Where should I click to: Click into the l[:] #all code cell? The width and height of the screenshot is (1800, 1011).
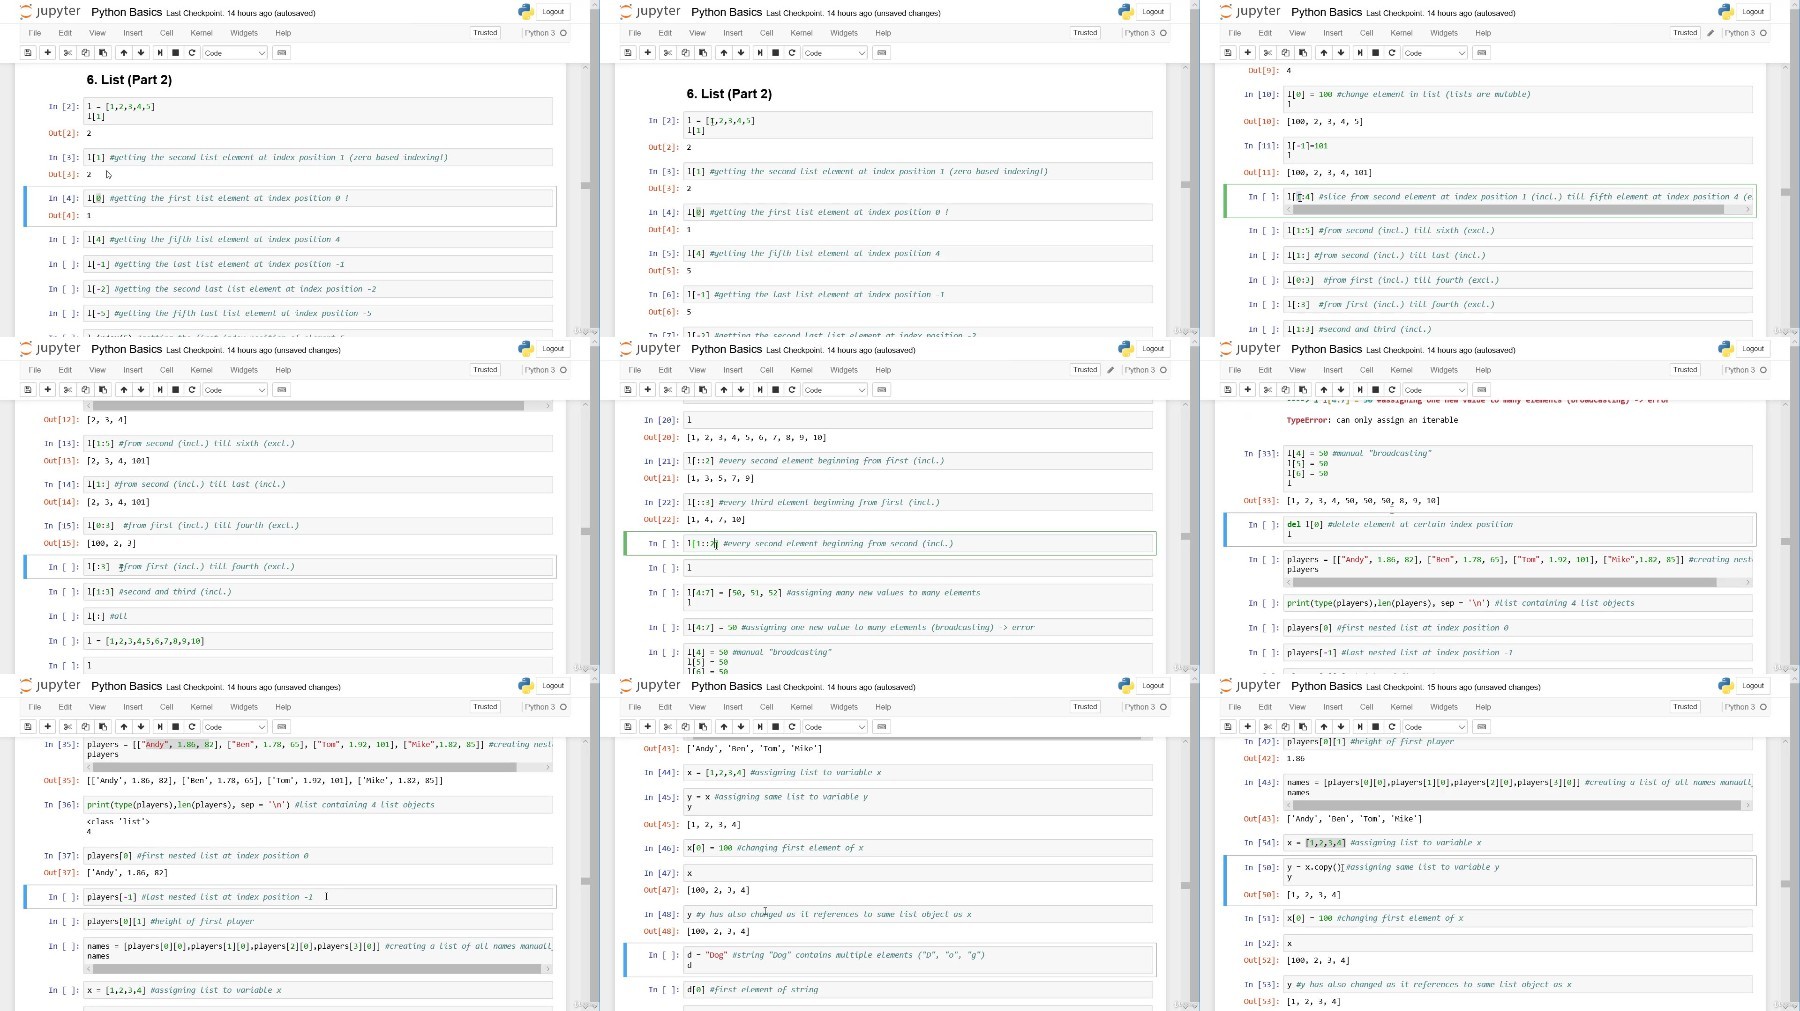(x=318, y=616)
